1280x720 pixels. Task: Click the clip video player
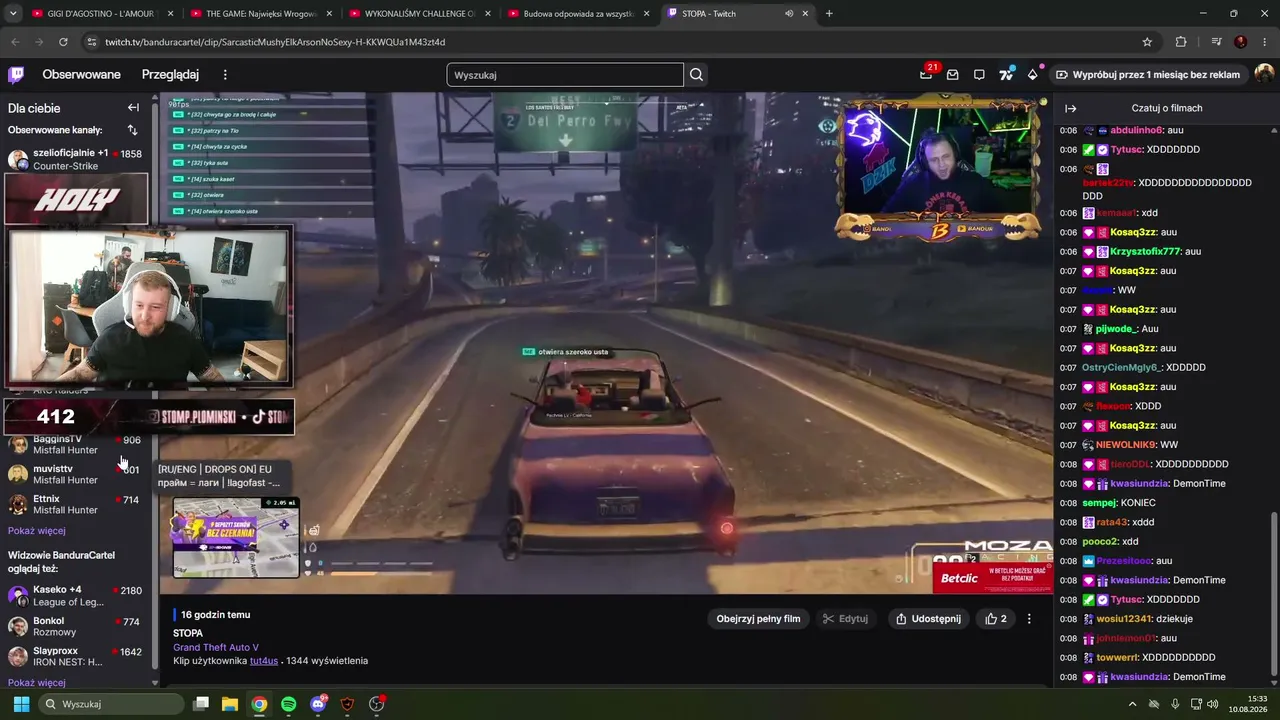pos(605,343)
